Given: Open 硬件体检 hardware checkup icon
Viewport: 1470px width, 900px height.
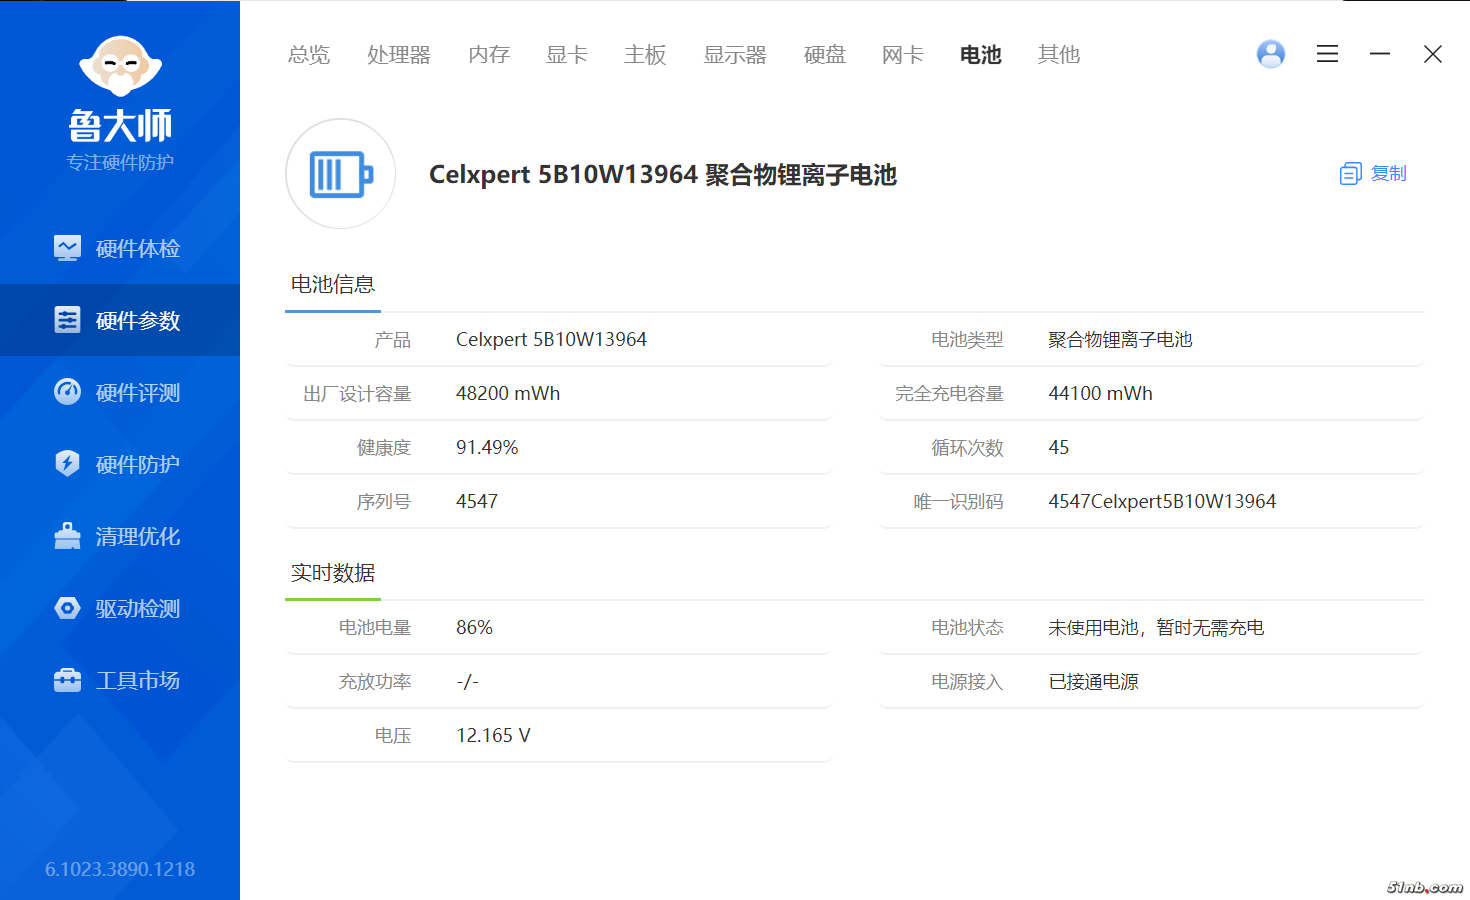Looking at the screenshot, I should 67,248.
